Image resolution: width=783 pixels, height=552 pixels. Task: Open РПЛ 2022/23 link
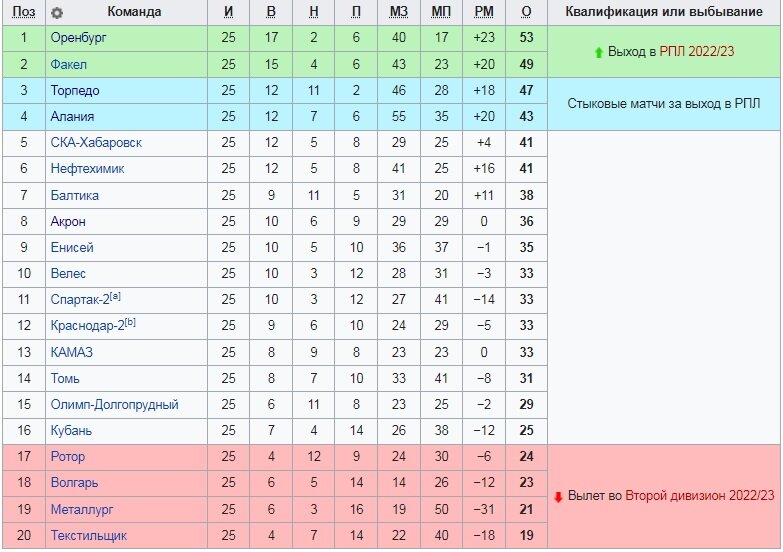697,51
